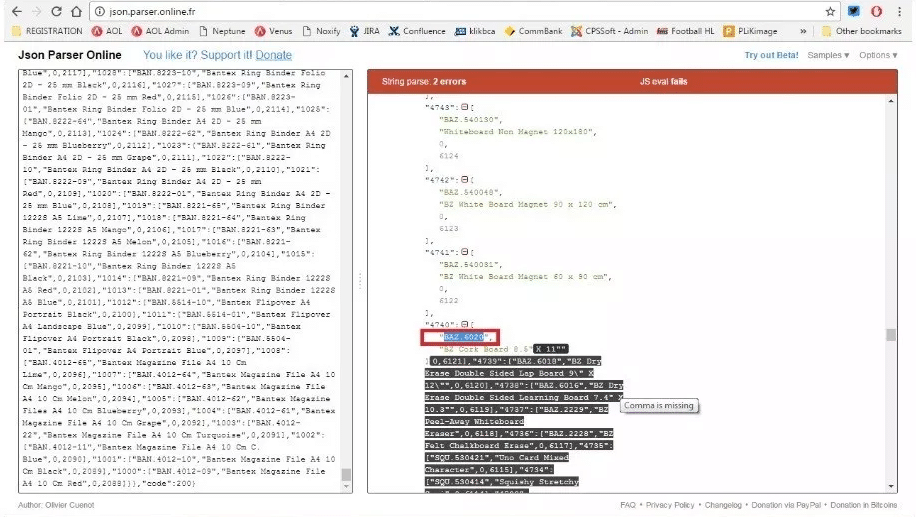Screen dimensions: 916x517
Task: Click the output panel vertical scrollbar thumb
Action: [890, 336]
